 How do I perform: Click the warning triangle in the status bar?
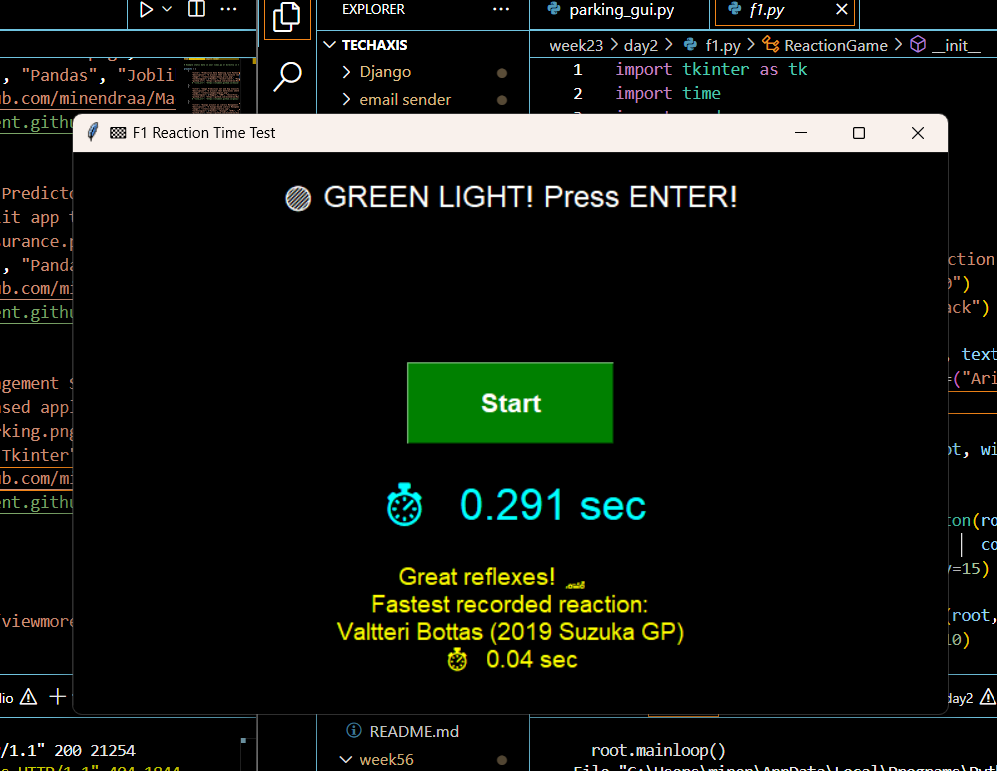point(28,696)
